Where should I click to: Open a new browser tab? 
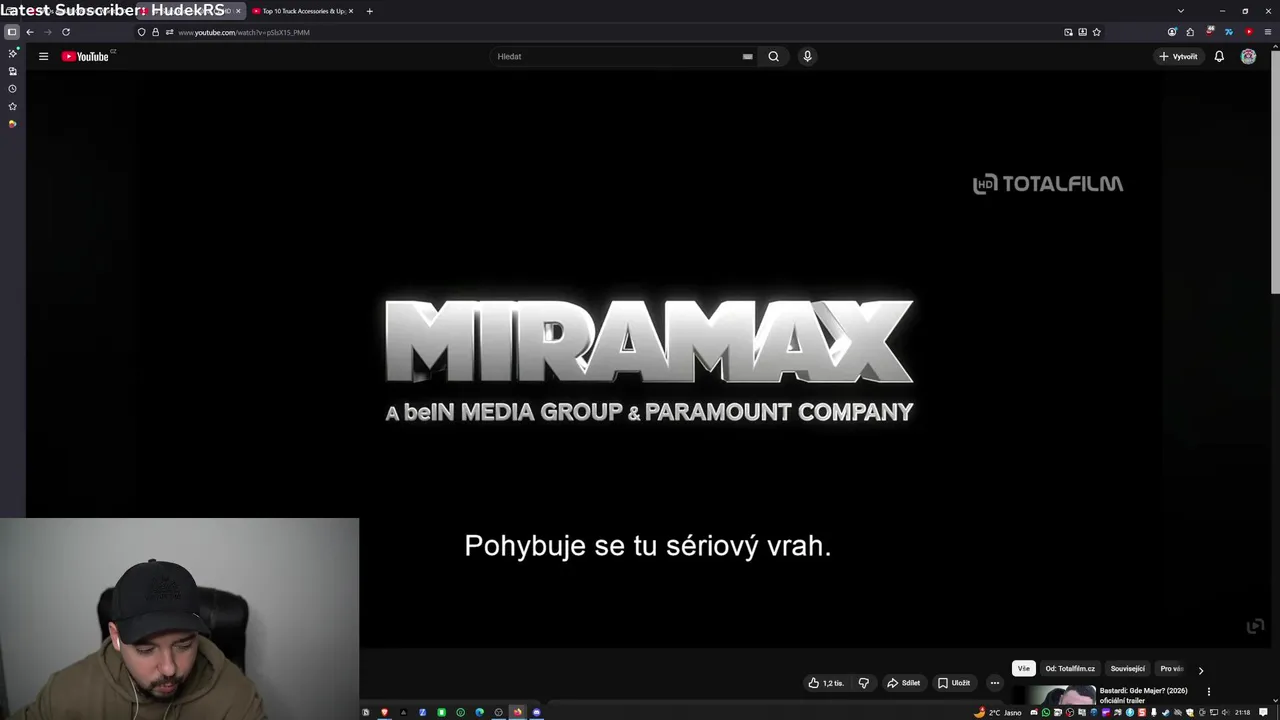pos(369,11)
